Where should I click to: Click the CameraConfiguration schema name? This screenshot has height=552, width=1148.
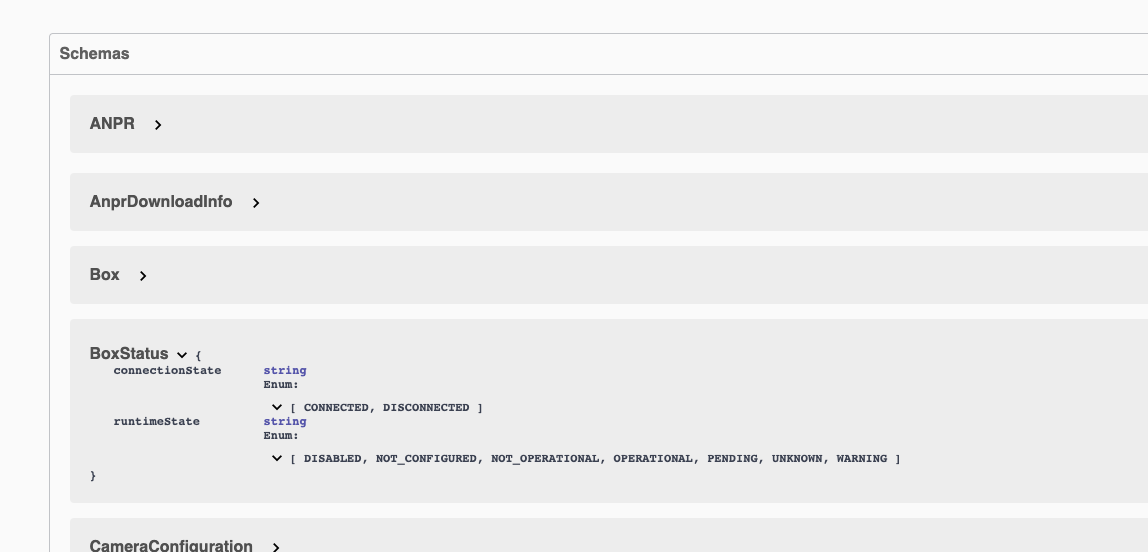(x=171, y=545)
